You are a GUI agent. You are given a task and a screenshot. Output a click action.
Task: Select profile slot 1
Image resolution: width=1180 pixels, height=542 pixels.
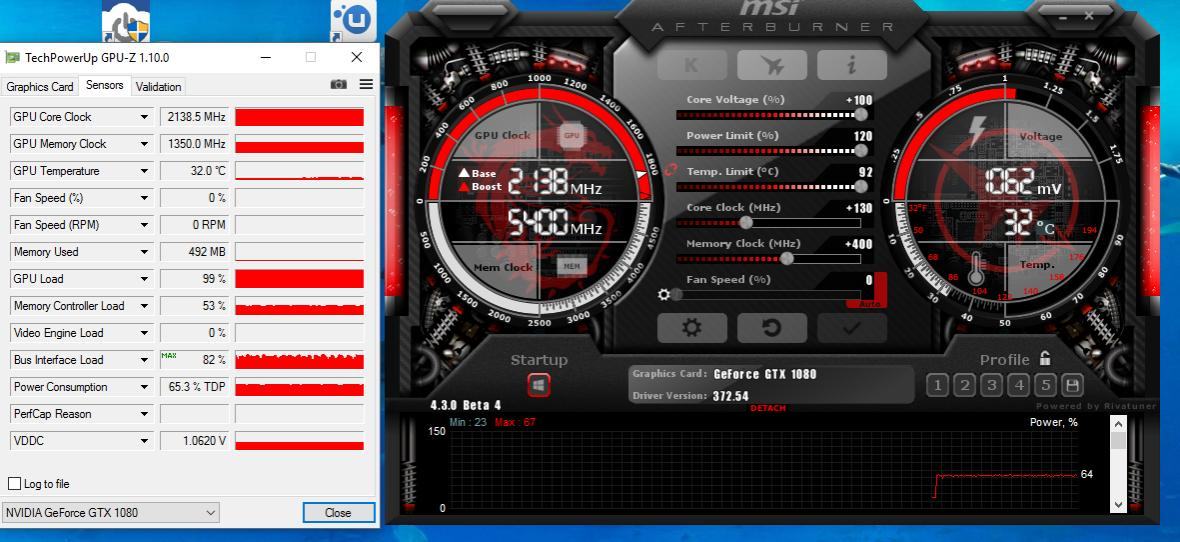(937, 385)
